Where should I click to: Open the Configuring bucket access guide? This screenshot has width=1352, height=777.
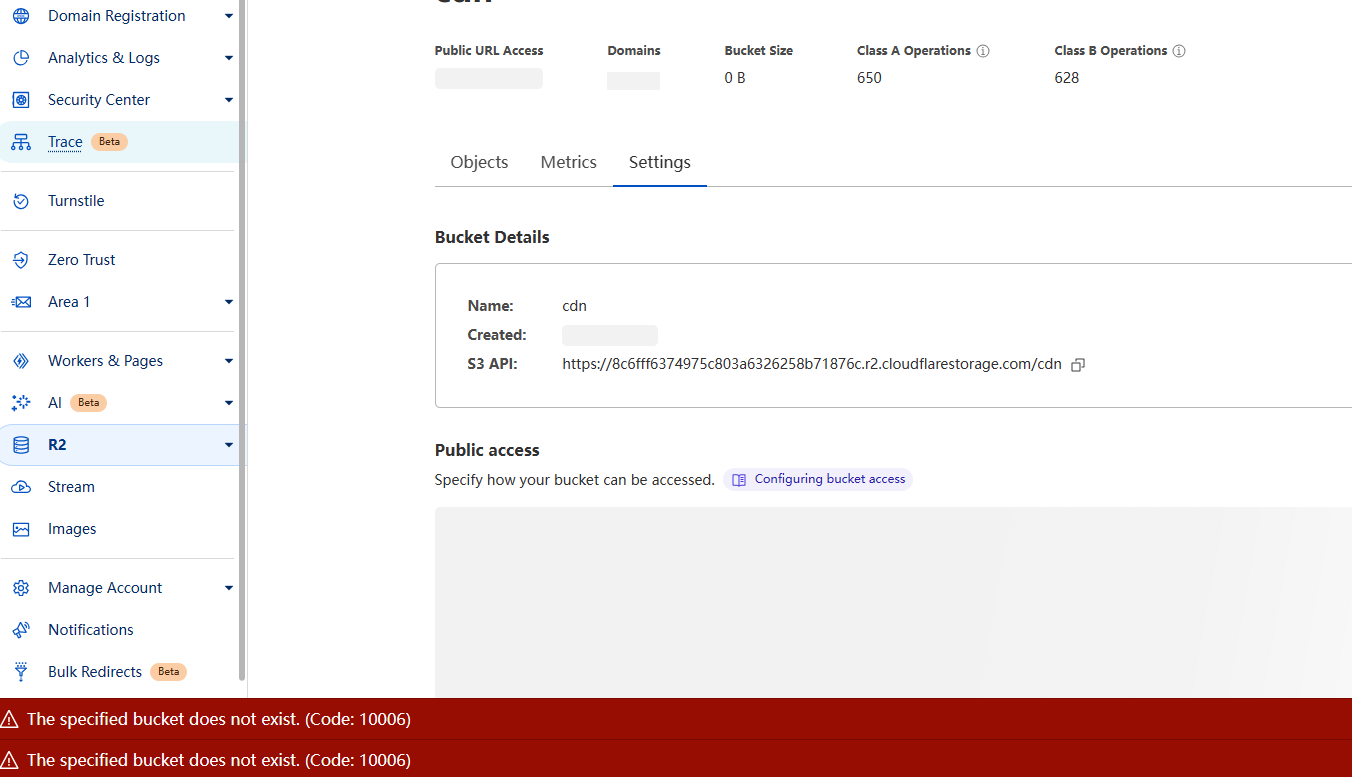click(x=830, y=480)
